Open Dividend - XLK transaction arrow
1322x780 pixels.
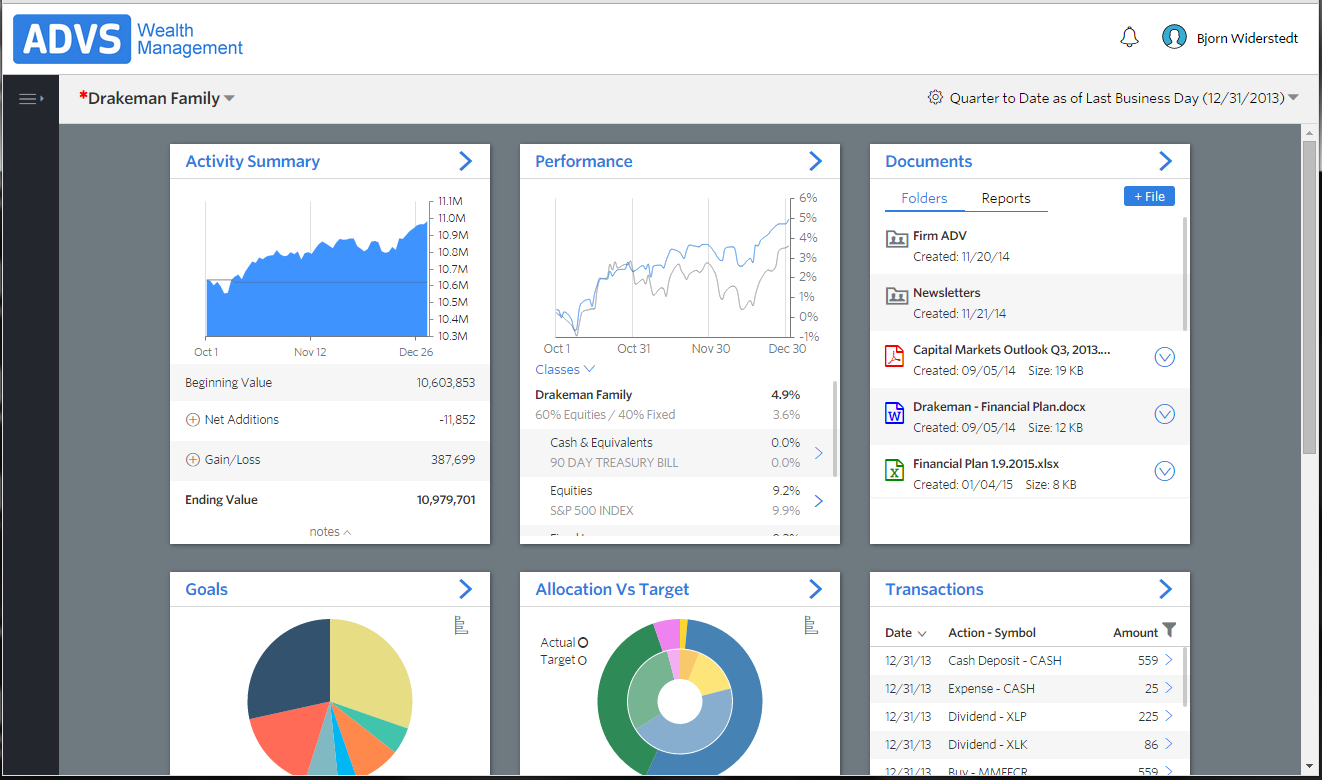[1169, 744]
